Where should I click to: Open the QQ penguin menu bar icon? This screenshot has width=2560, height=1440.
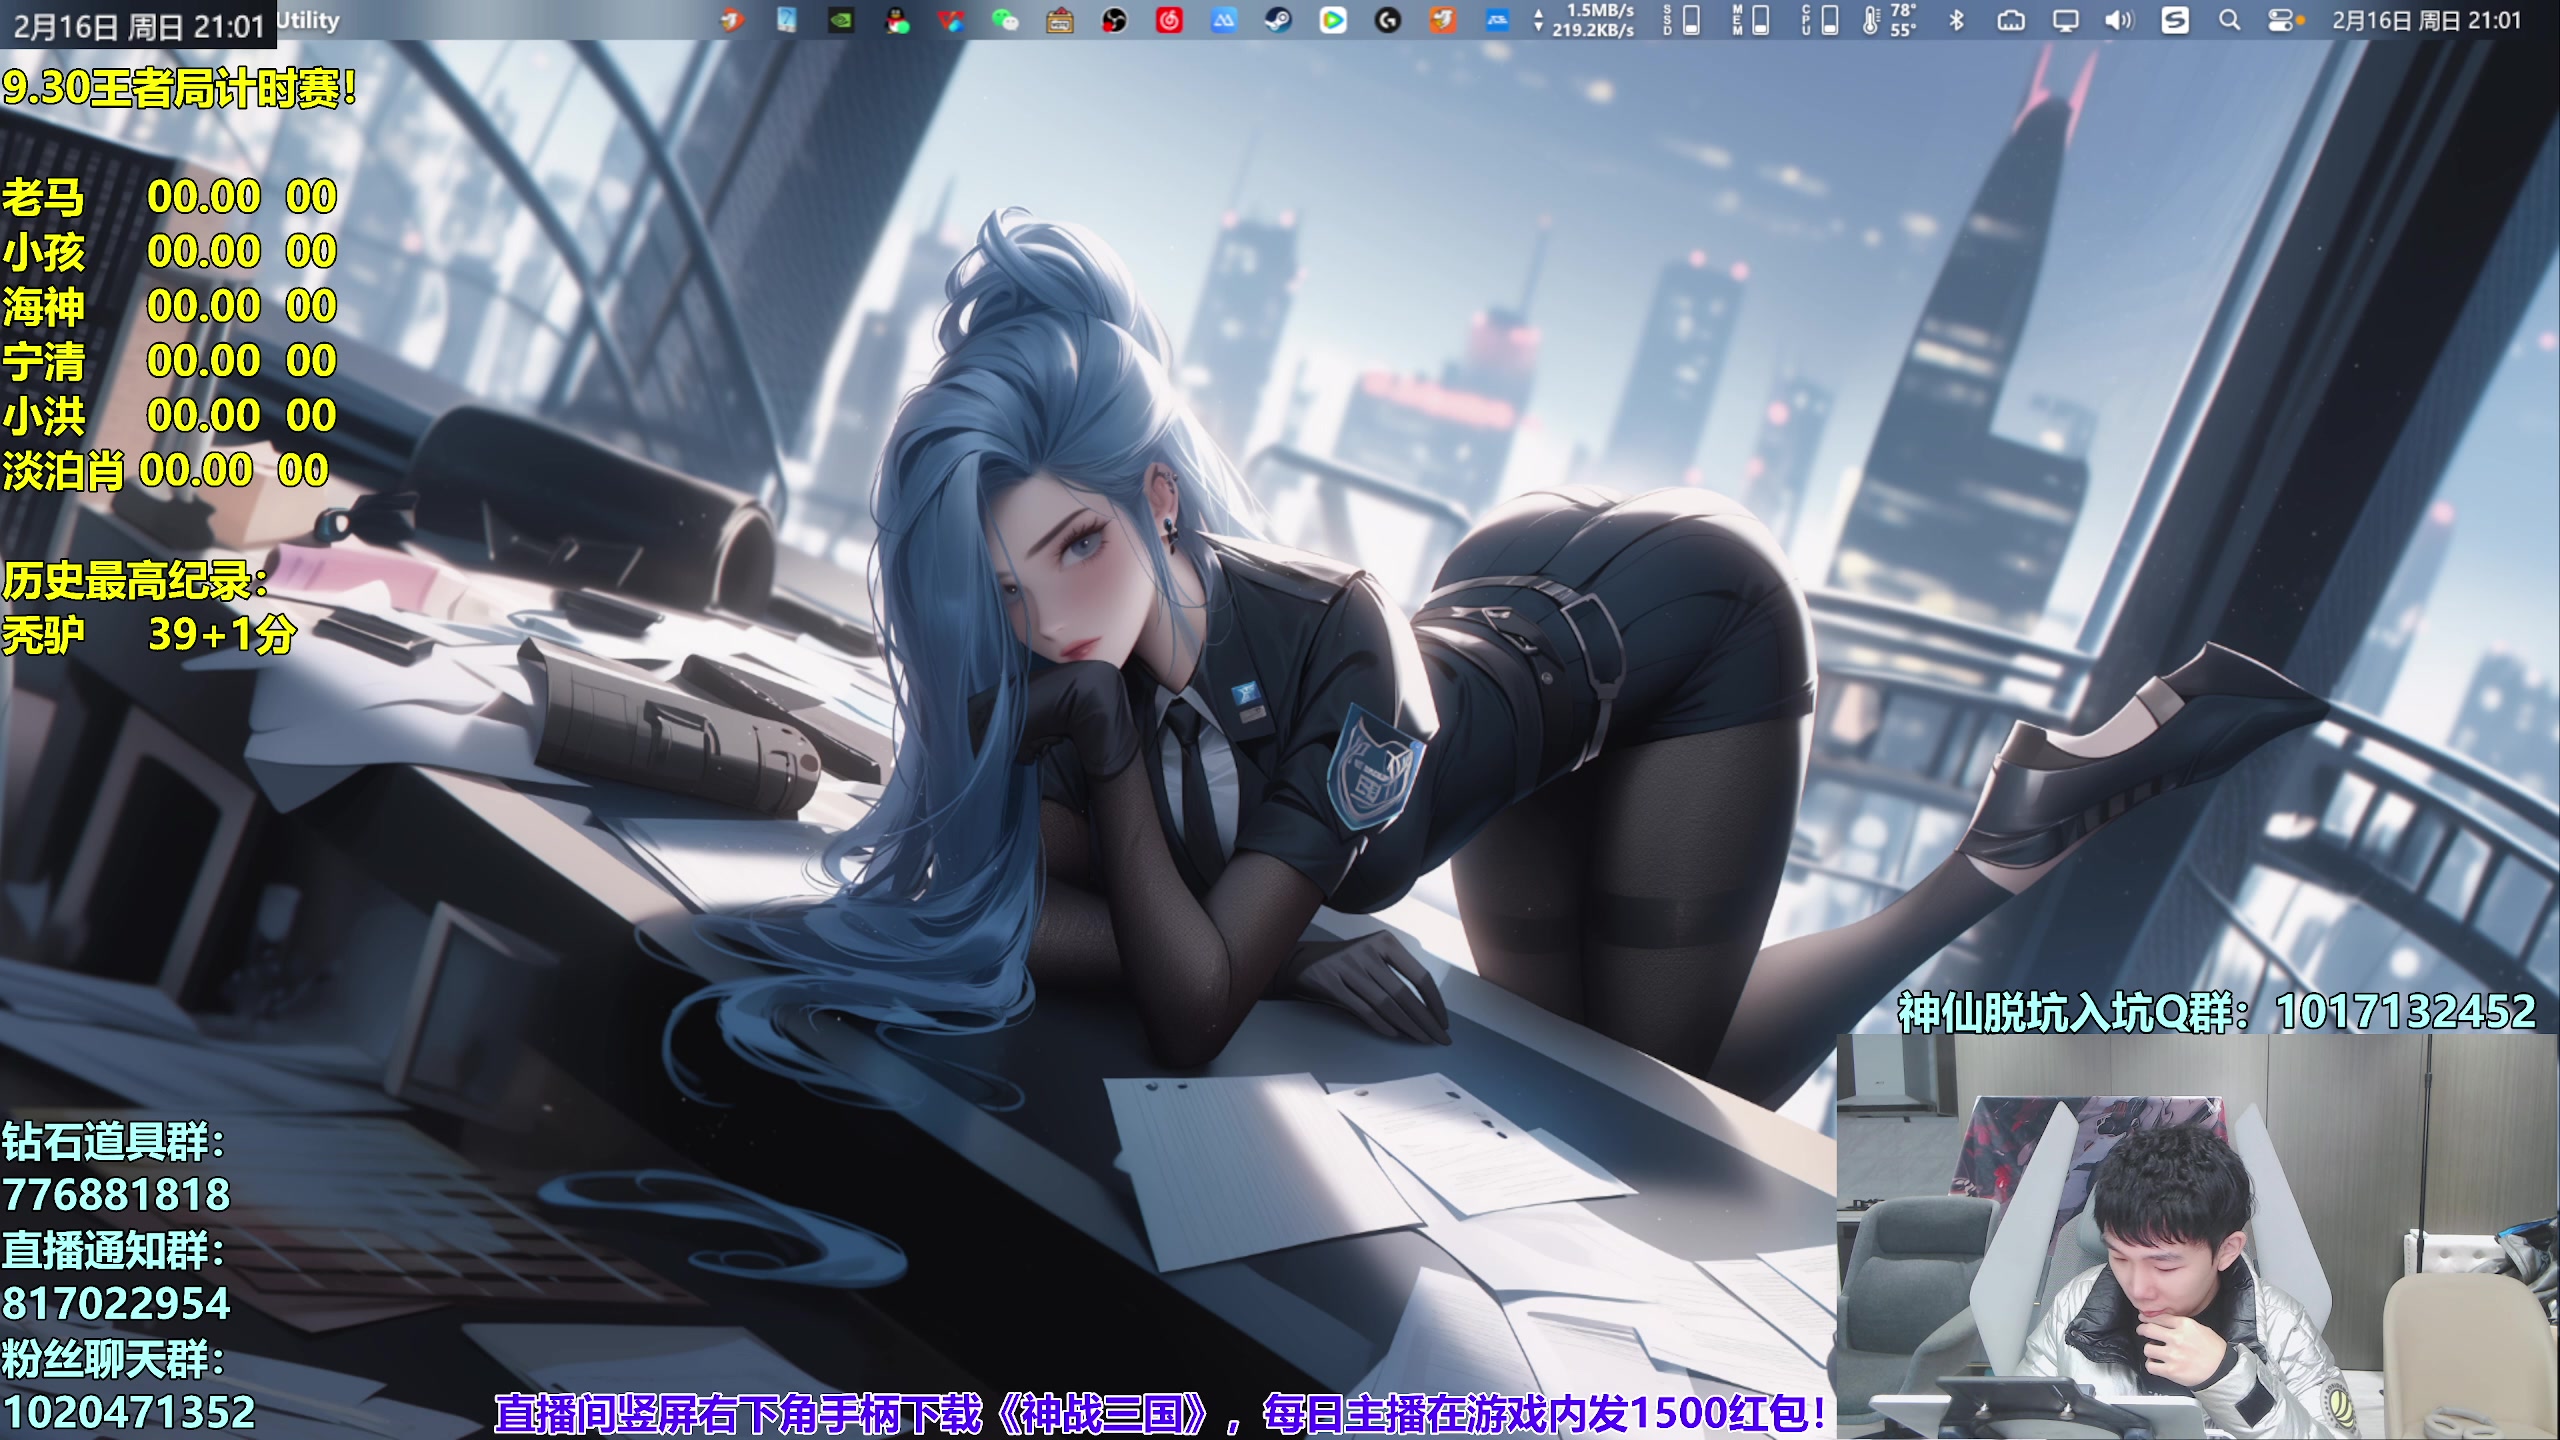897,20
